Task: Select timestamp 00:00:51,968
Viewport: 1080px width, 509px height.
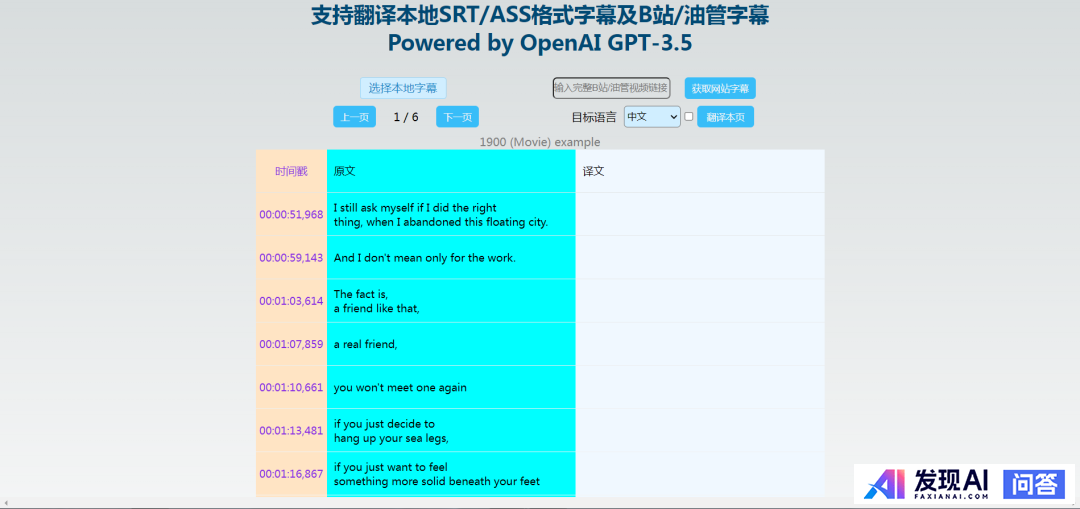Action: tap(291, 214)
